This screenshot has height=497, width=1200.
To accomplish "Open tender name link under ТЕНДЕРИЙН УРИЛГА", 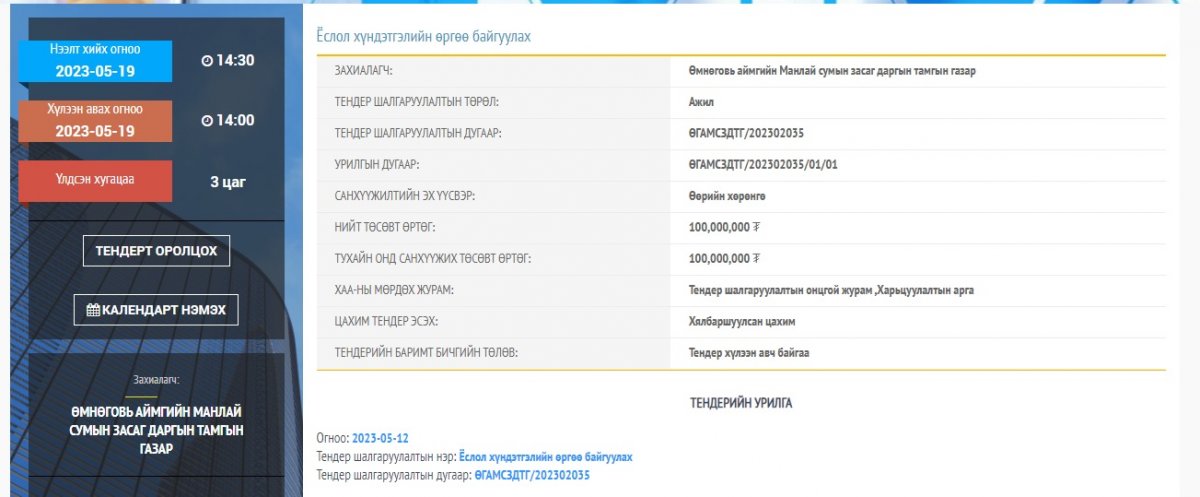I will [x=545, y=456].
